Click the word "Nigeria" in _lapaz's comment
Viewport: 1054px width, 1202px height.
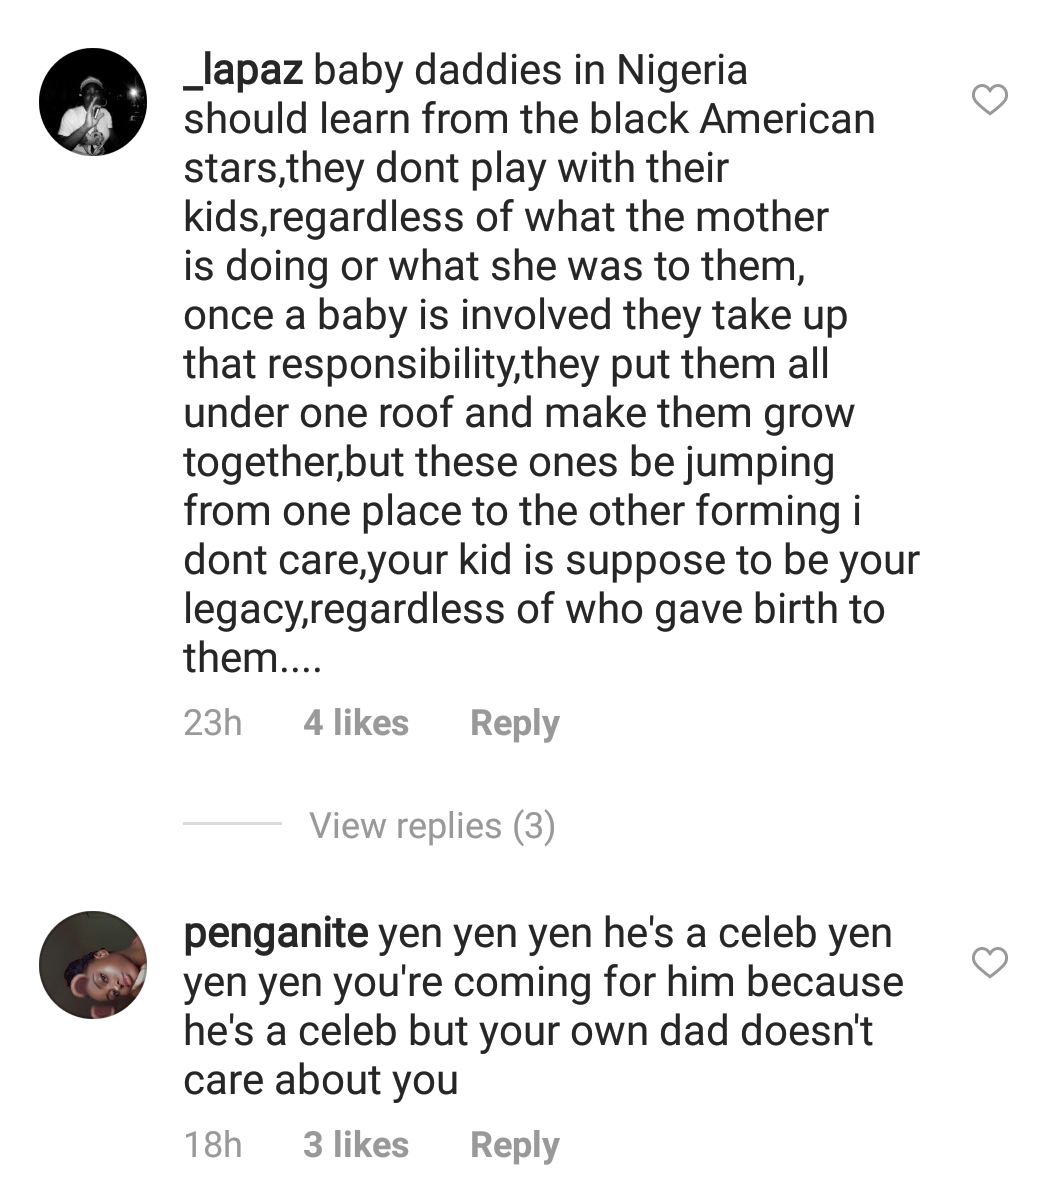[x=682, y=71]
